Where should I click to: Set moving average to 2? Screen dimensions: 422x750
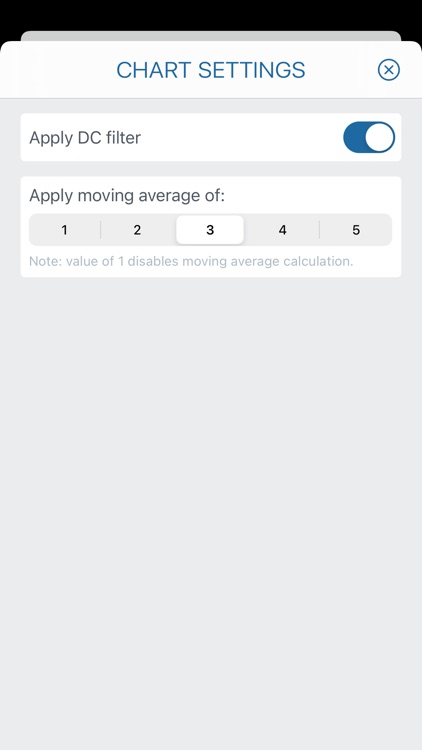[x=137, y=230]
